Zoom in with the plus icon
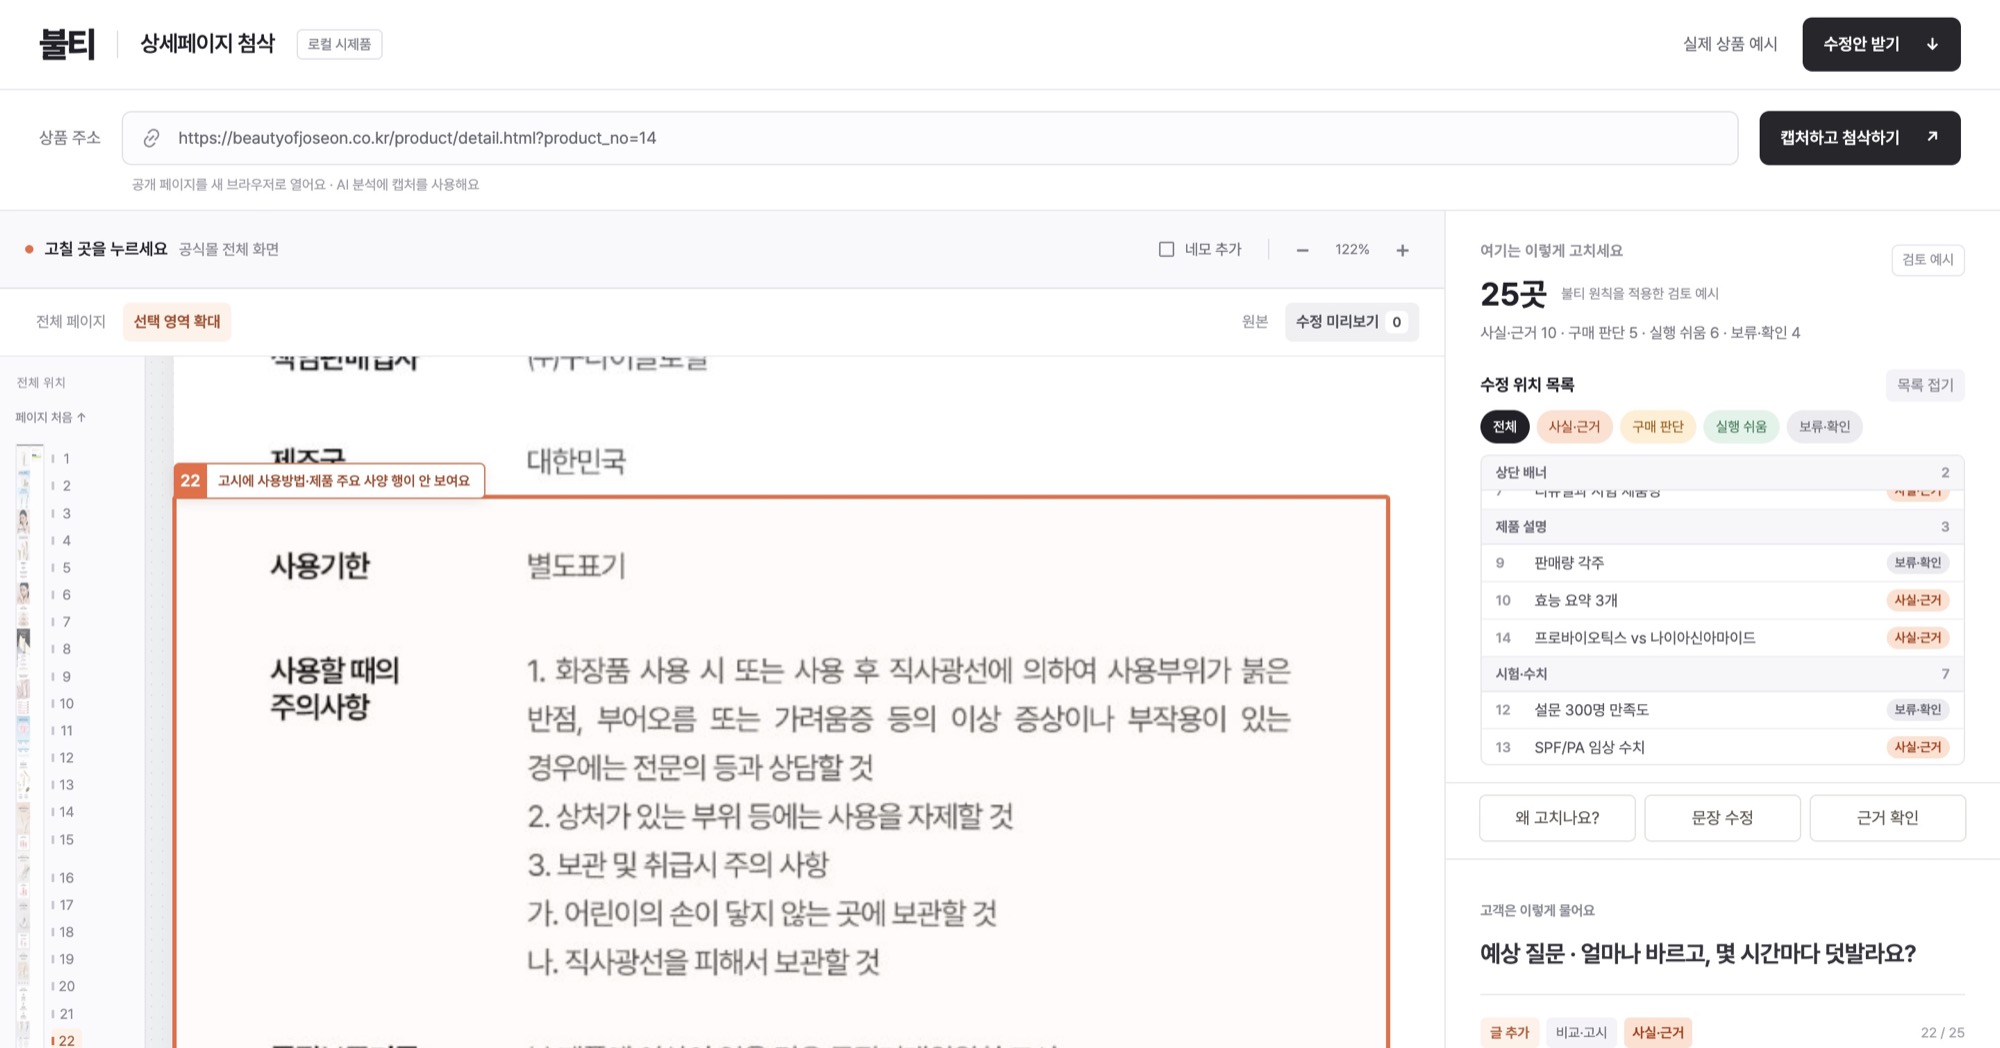 click(x=1402, y=250)
